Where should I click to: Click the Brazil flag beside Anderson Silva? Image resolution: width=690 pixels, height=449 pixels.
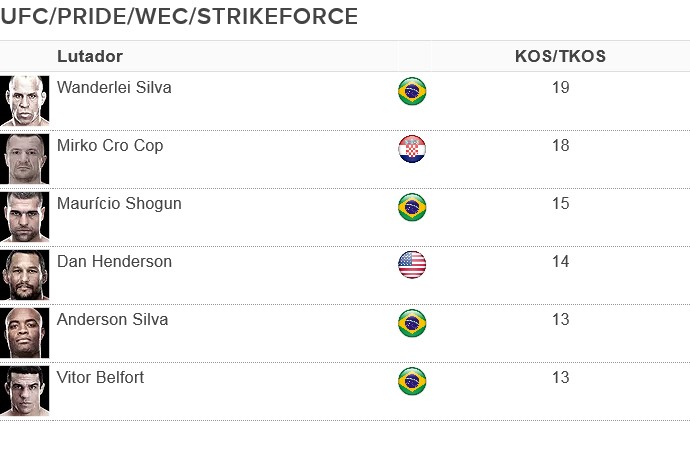click(x=411, y=323)
